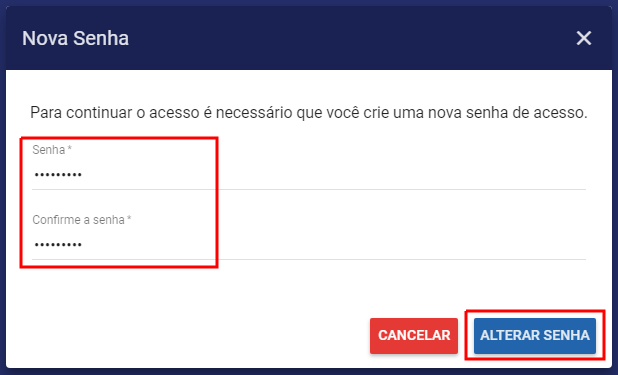Click the dark blue dialog header bar
Image resolution: width=618 pixels, height=375 pixels.
point(309,38)
